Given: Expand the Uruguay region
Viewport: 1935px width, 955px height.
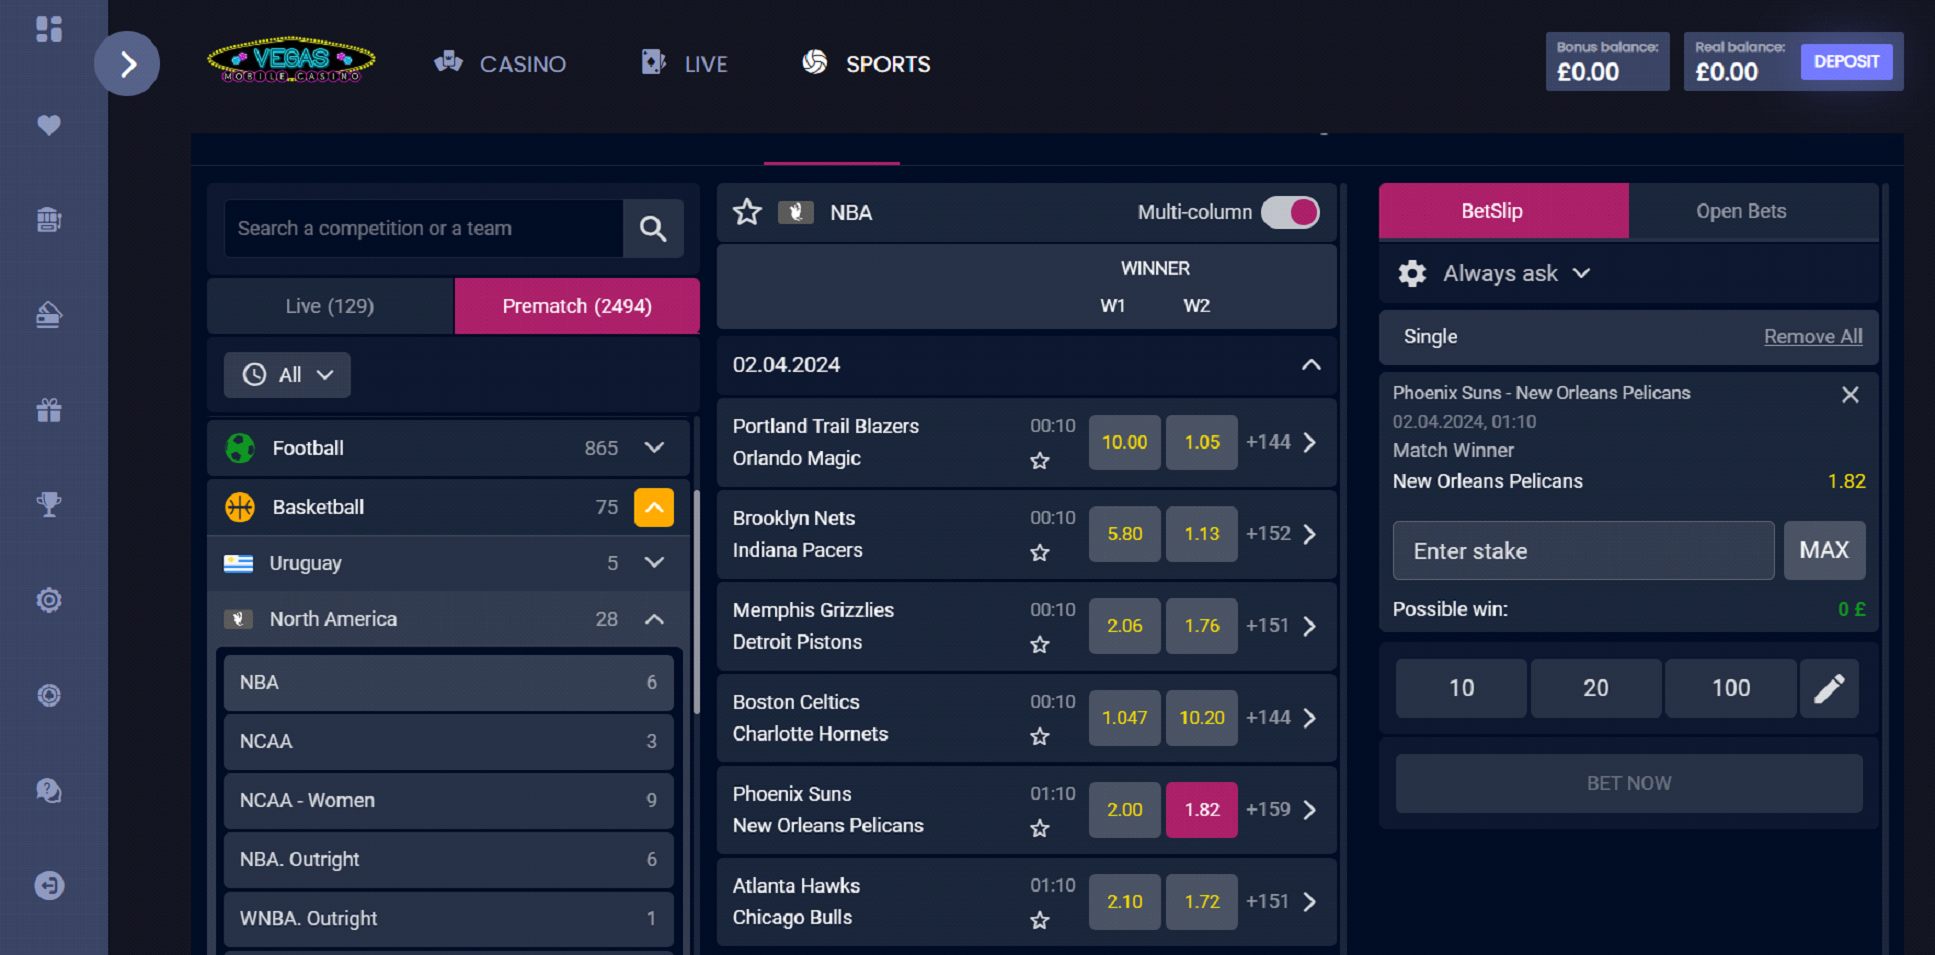Looking at the screenshot, I should click(654, 563).
